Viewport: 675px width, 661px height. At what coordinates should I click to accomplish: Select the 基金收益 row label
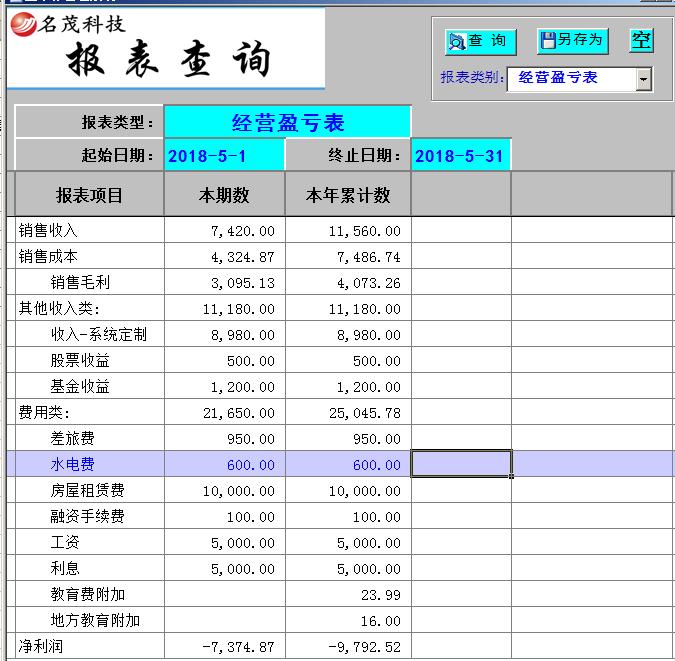click(x=80, y=386)
